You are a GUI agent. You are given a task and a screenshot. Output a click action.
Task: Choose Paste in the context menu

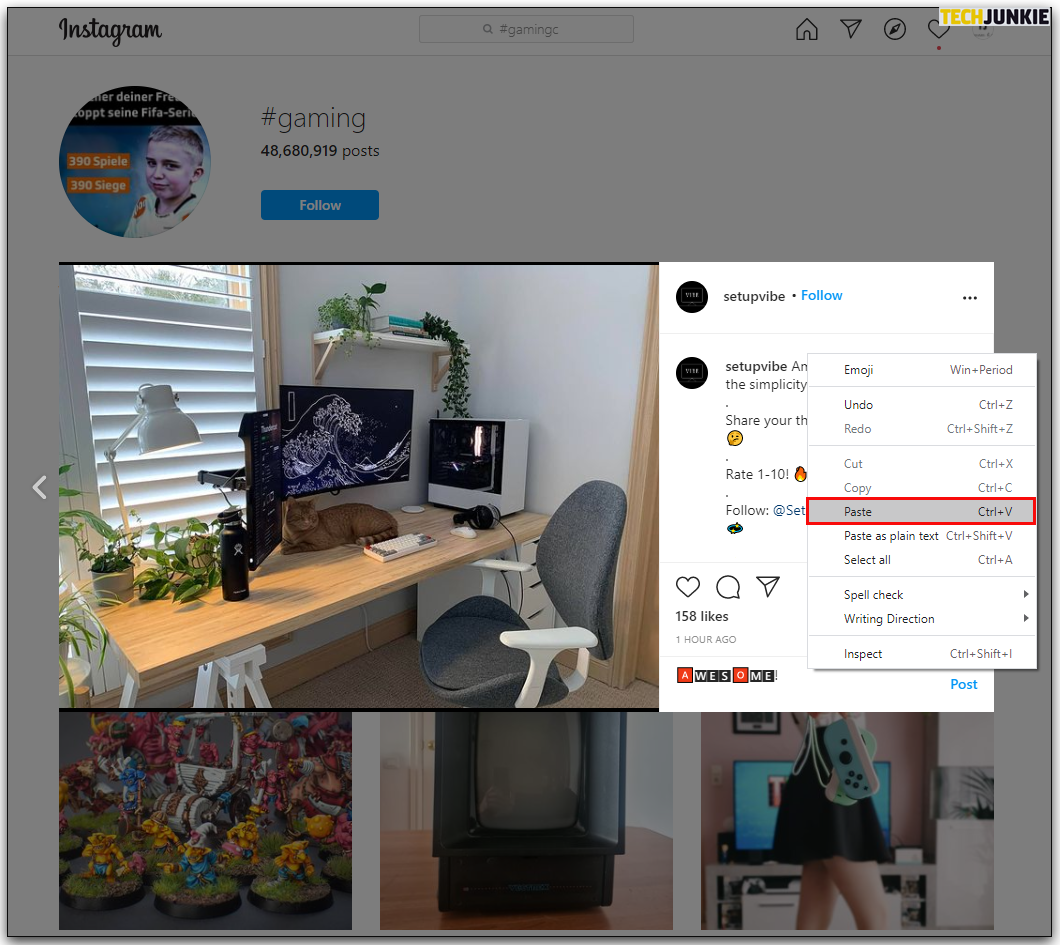921,512
